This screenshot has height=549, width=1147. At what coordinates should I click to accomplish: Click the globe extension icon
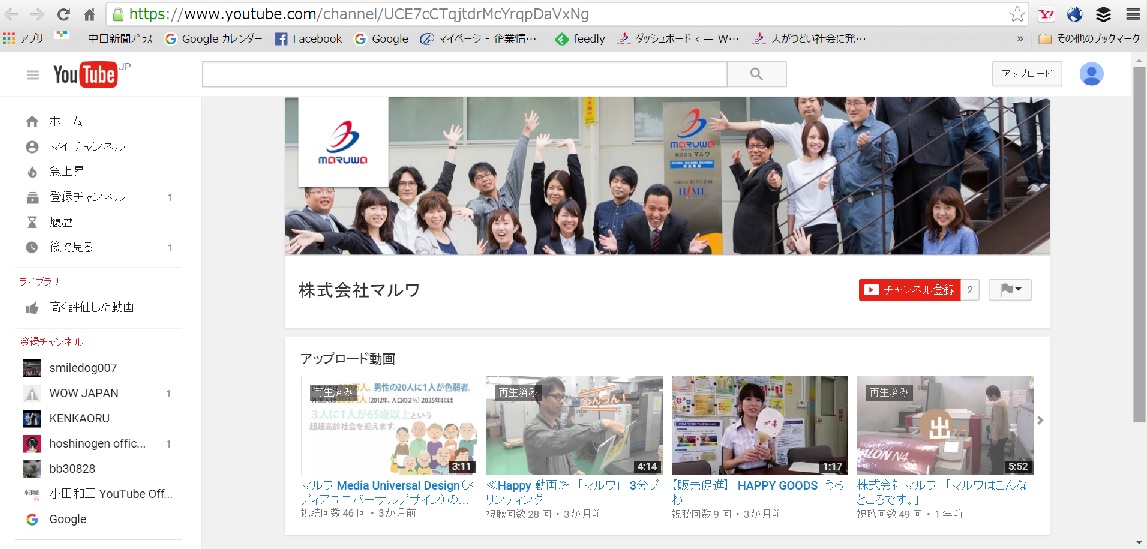point(1075,15)
